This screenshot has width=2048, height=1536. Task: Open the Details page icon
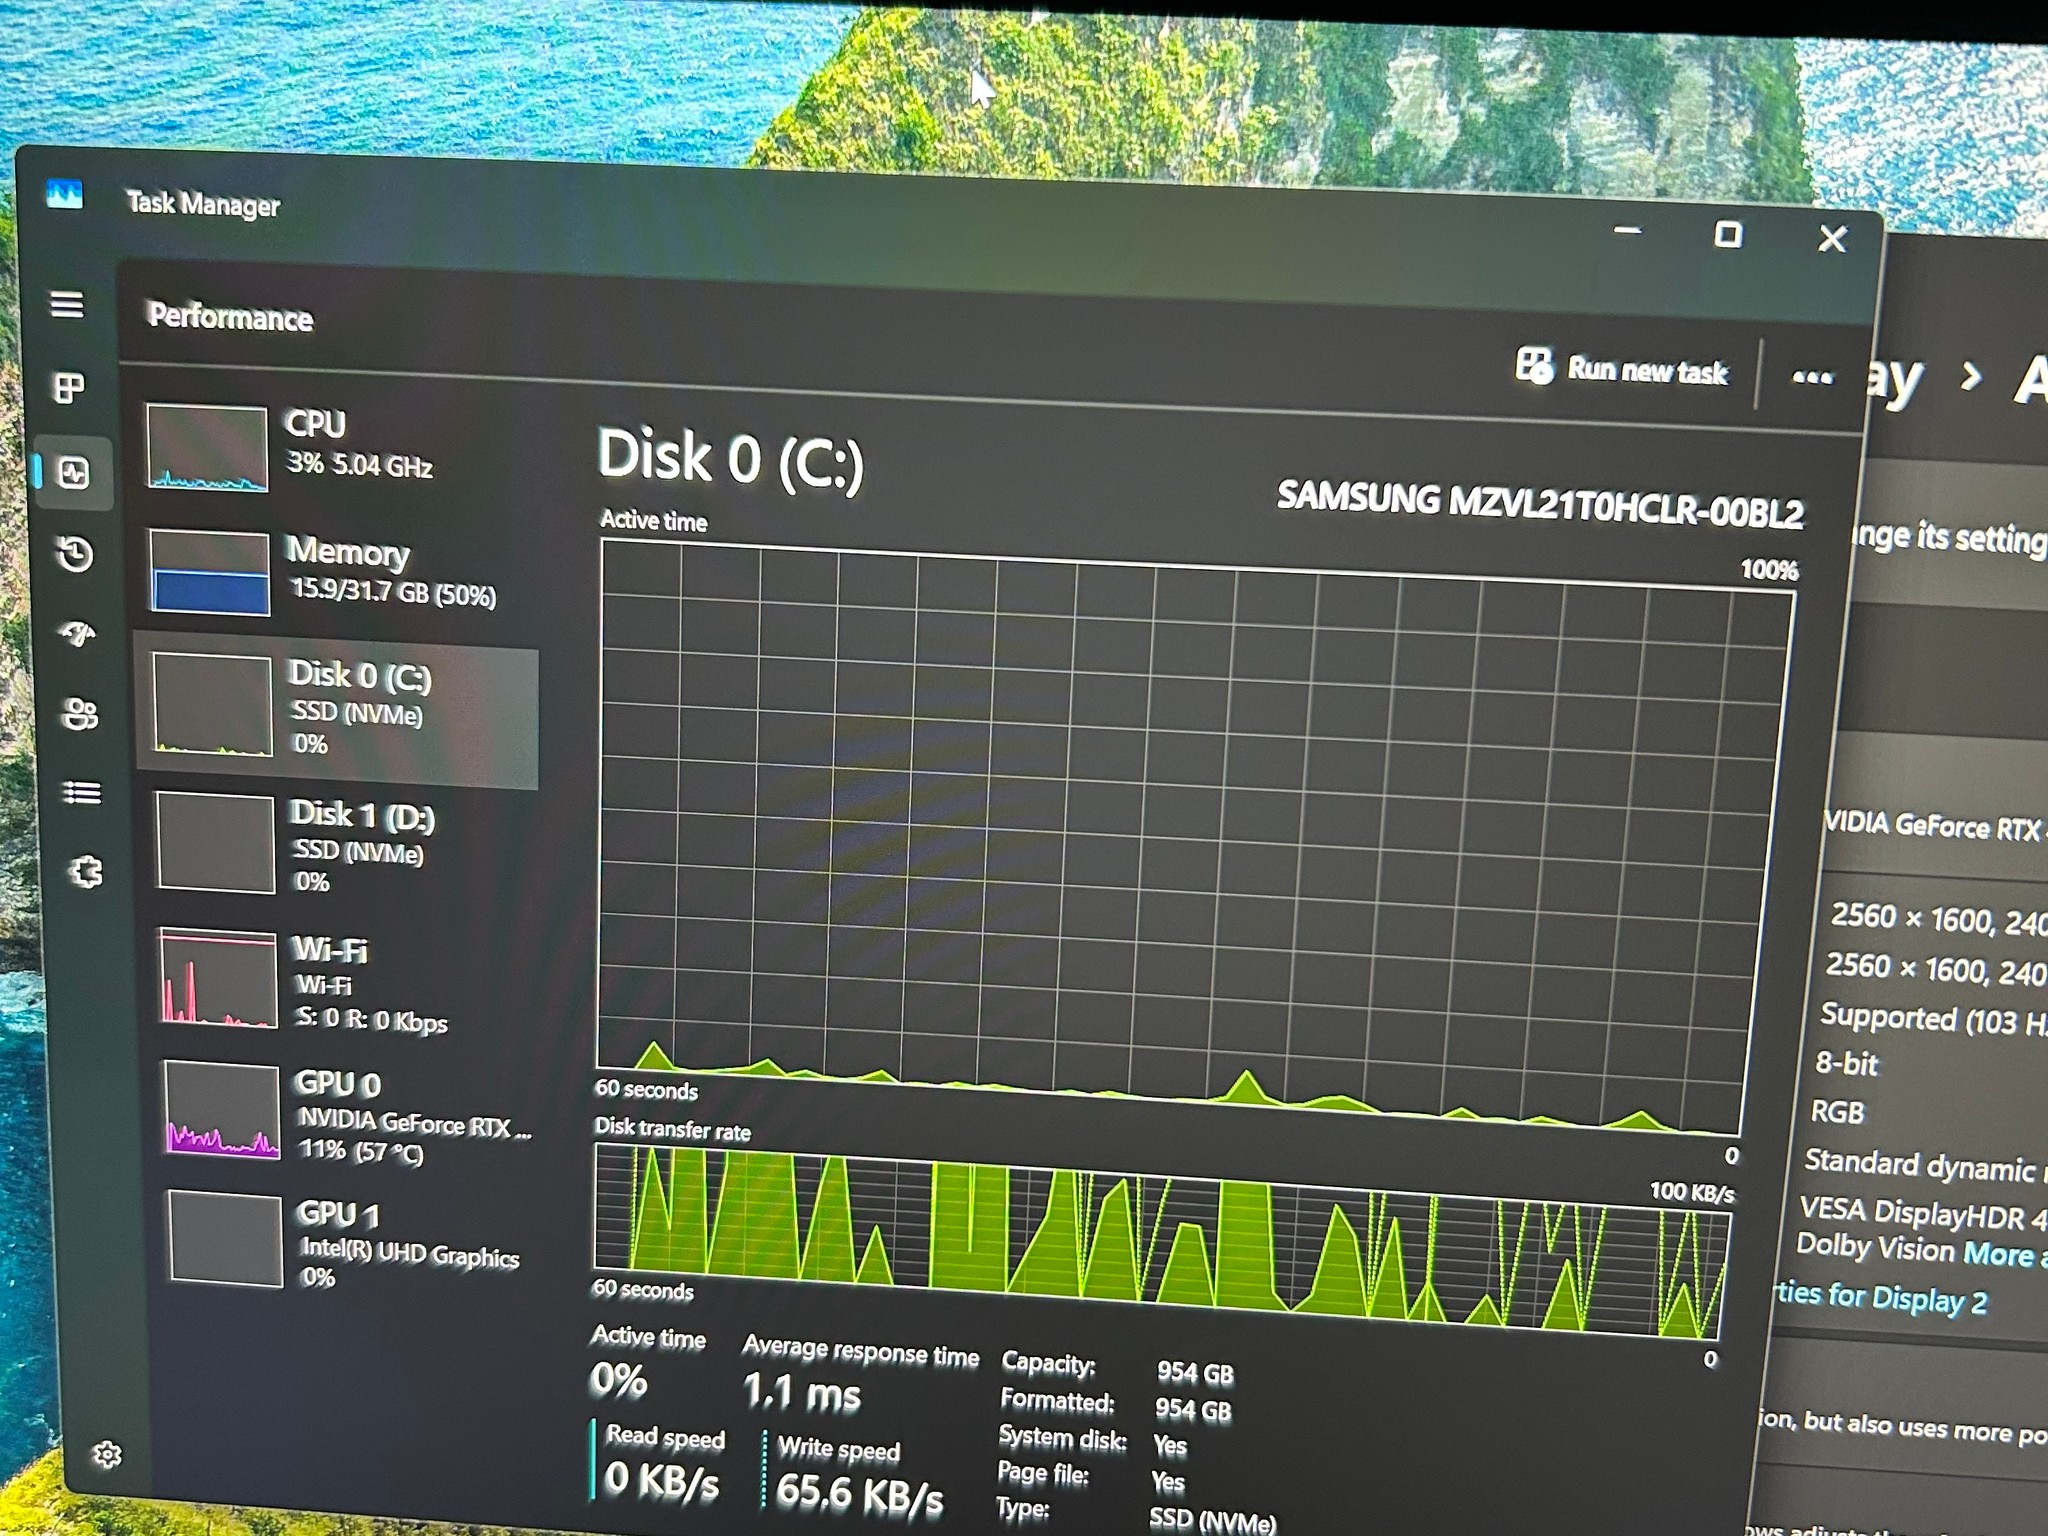82,793
